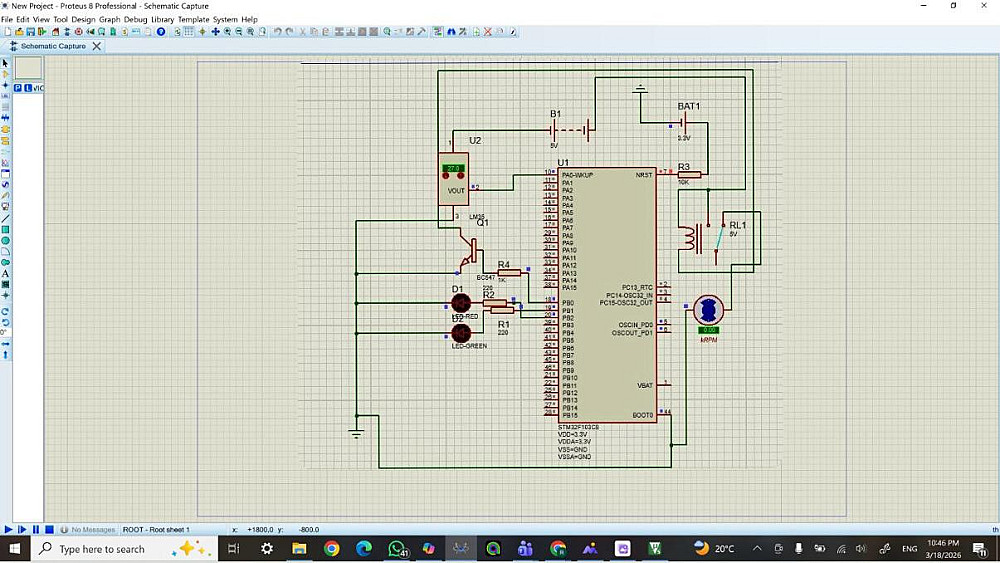1000x563 pixels.
Task: Open the Debug menu
Action: (135, 19)
